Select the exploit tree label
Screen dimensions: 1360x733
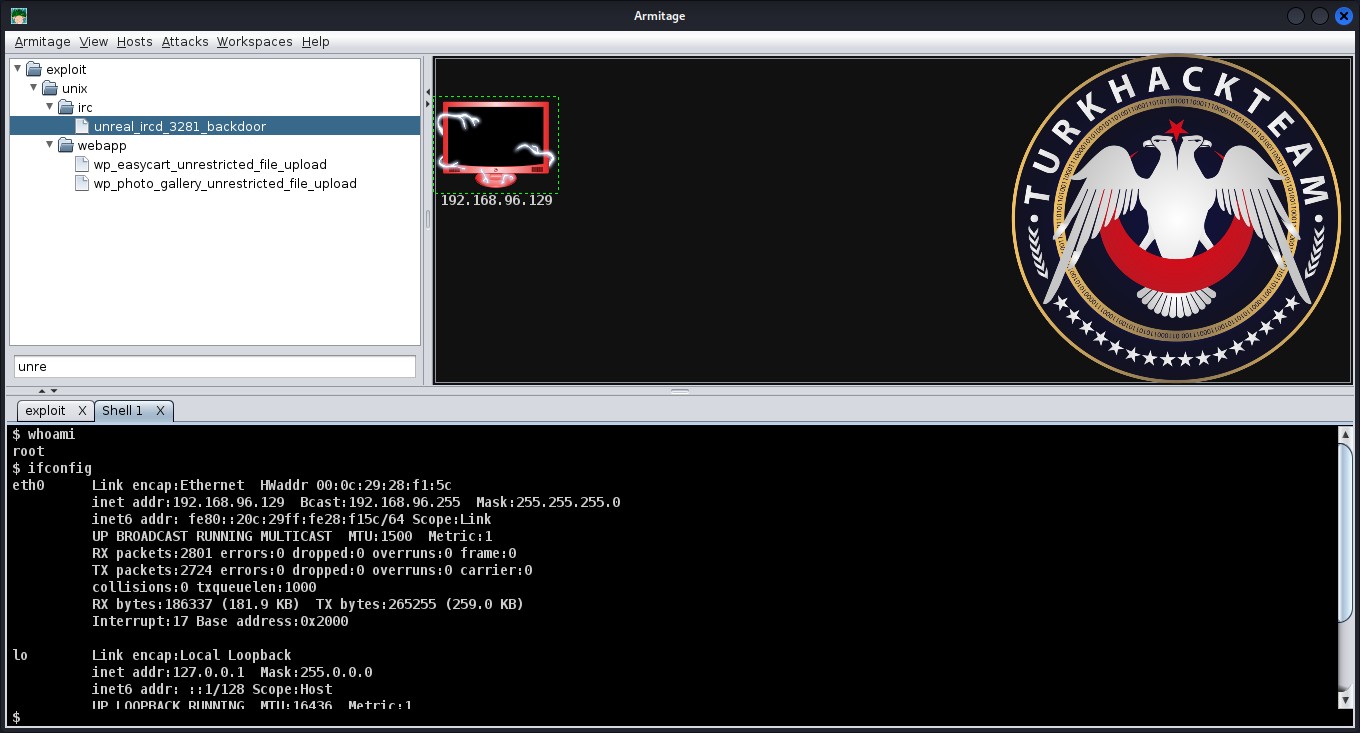[x=66, y=69]
